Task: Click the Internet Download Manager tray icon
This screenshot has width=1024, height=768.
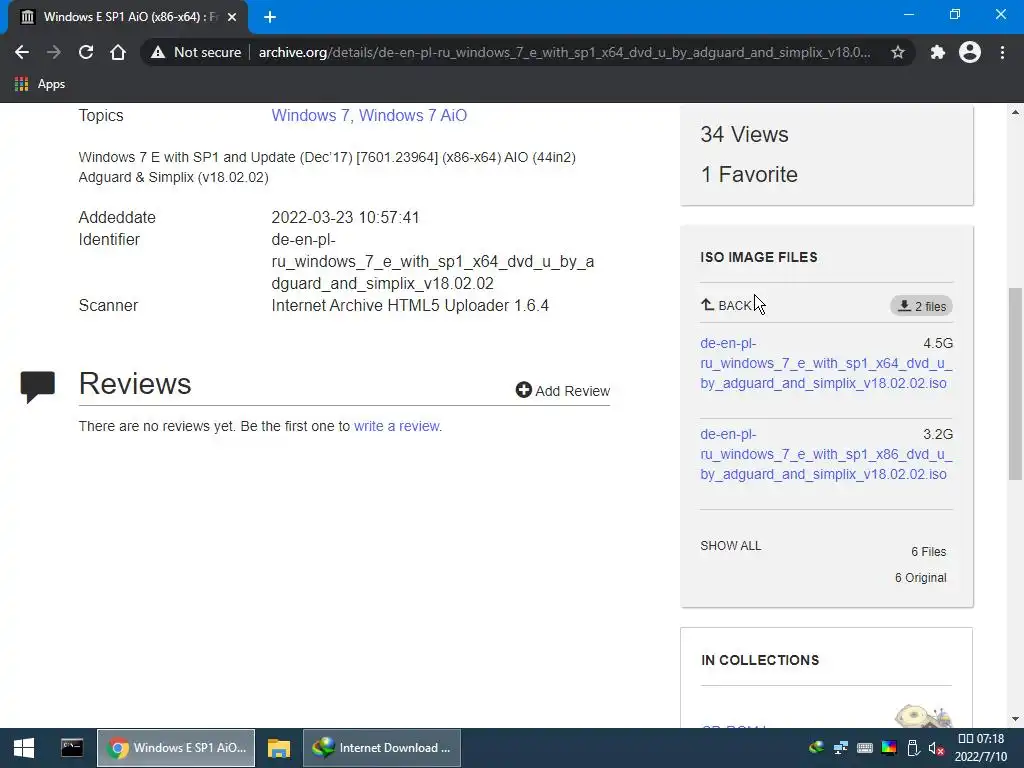Action: tap(816, 748)
